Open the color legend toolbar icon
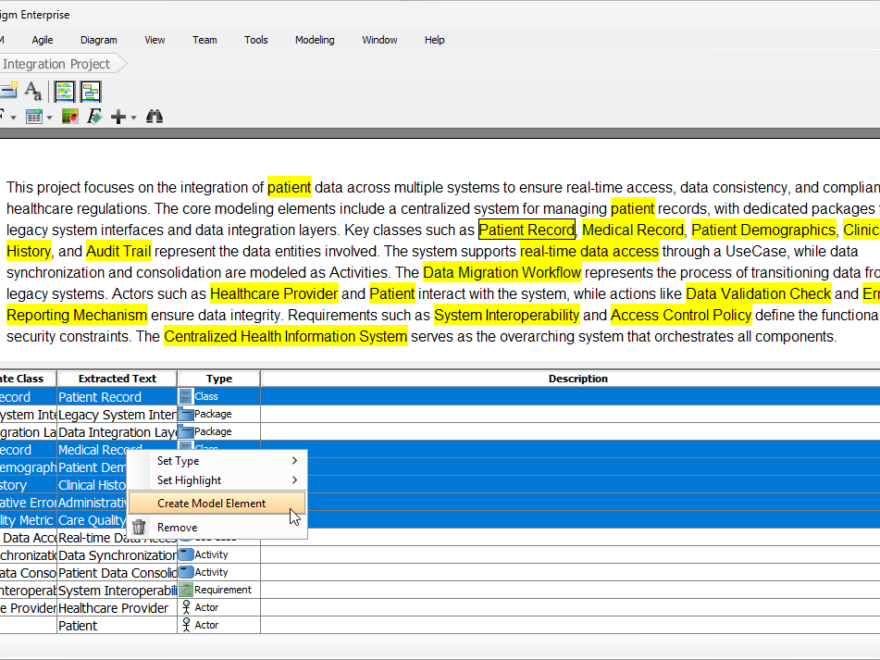The height and width of the screenshot is (660, 880). coord(70,117)
